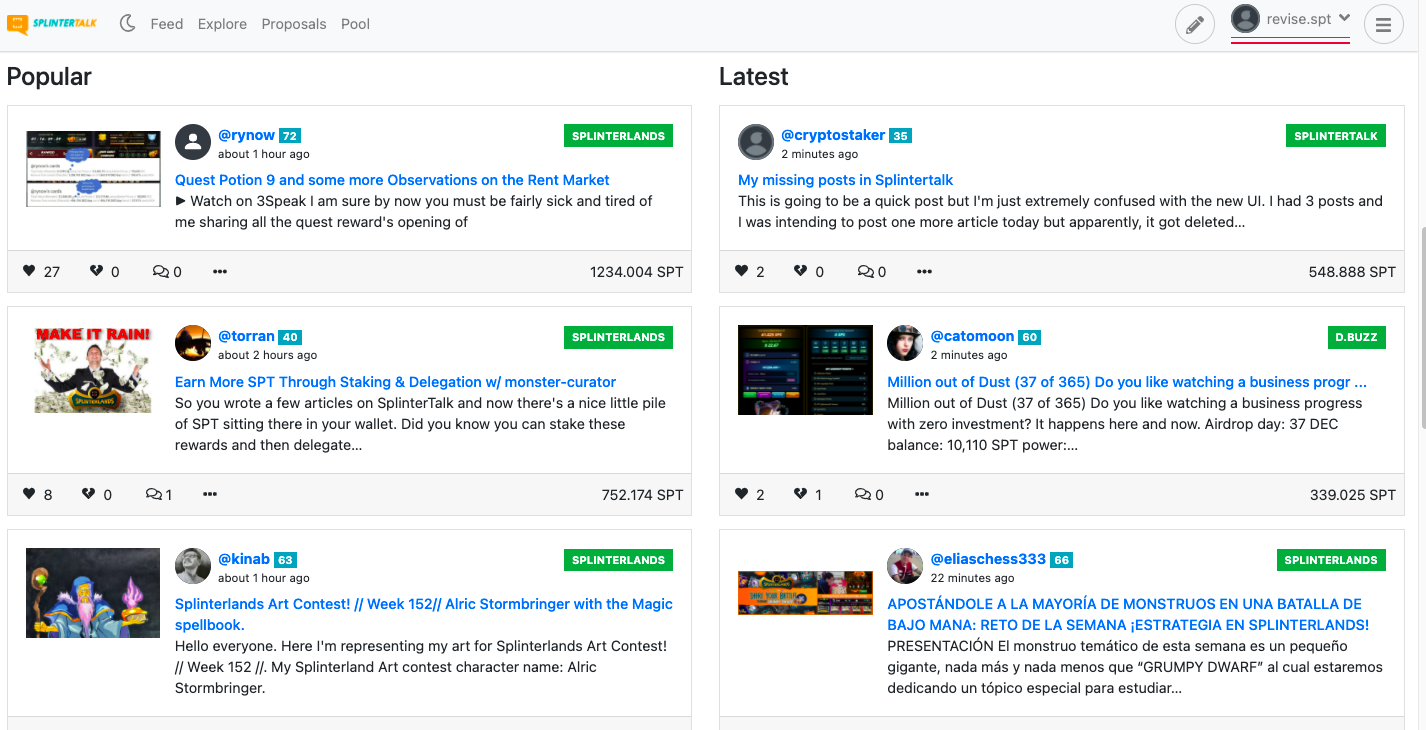
Task: Click SPLINTERLANDS tag on @kinab's post
Action: tap(618, 560)
